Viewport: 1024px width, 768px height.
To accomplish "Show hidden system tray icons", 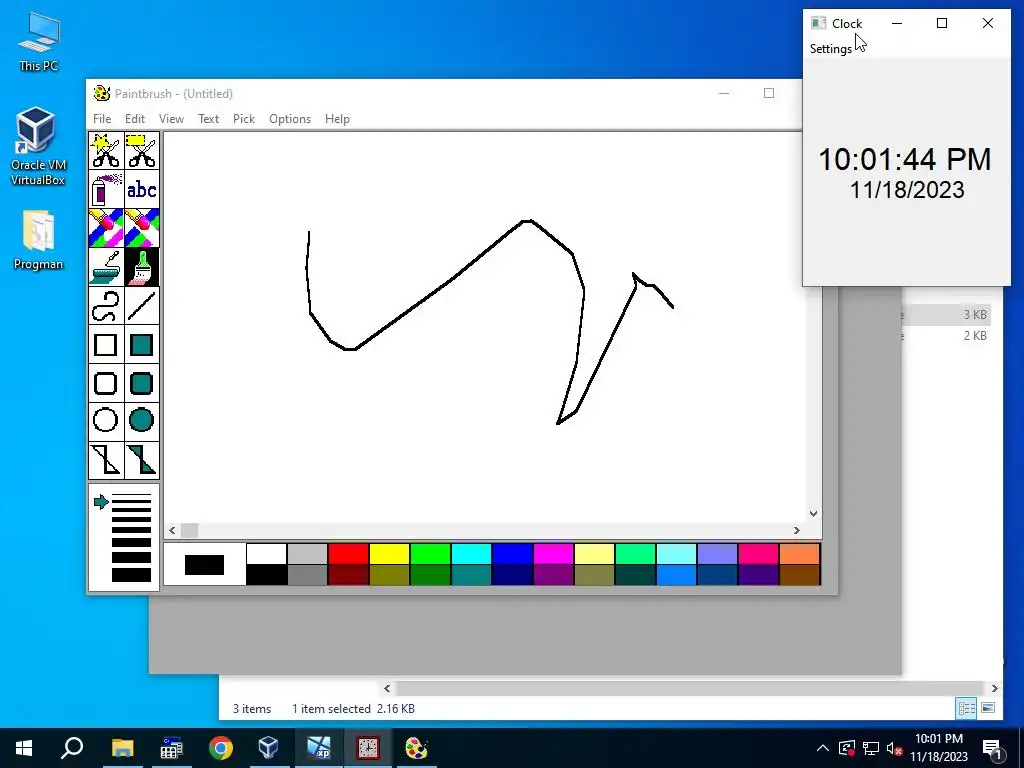I will pyautogui.click(x=823, y=748).
